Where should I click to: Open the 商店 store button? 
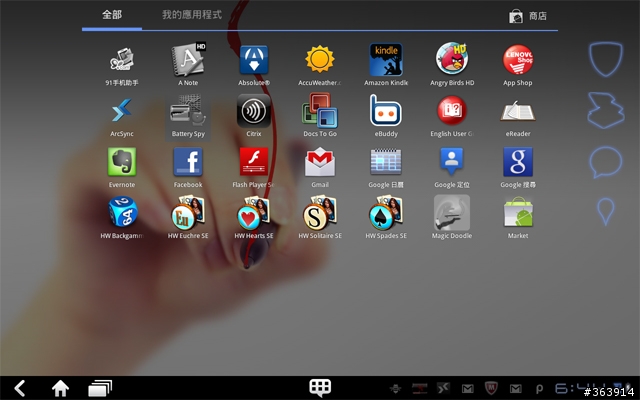pyautogui.click(x=527, y=16)
